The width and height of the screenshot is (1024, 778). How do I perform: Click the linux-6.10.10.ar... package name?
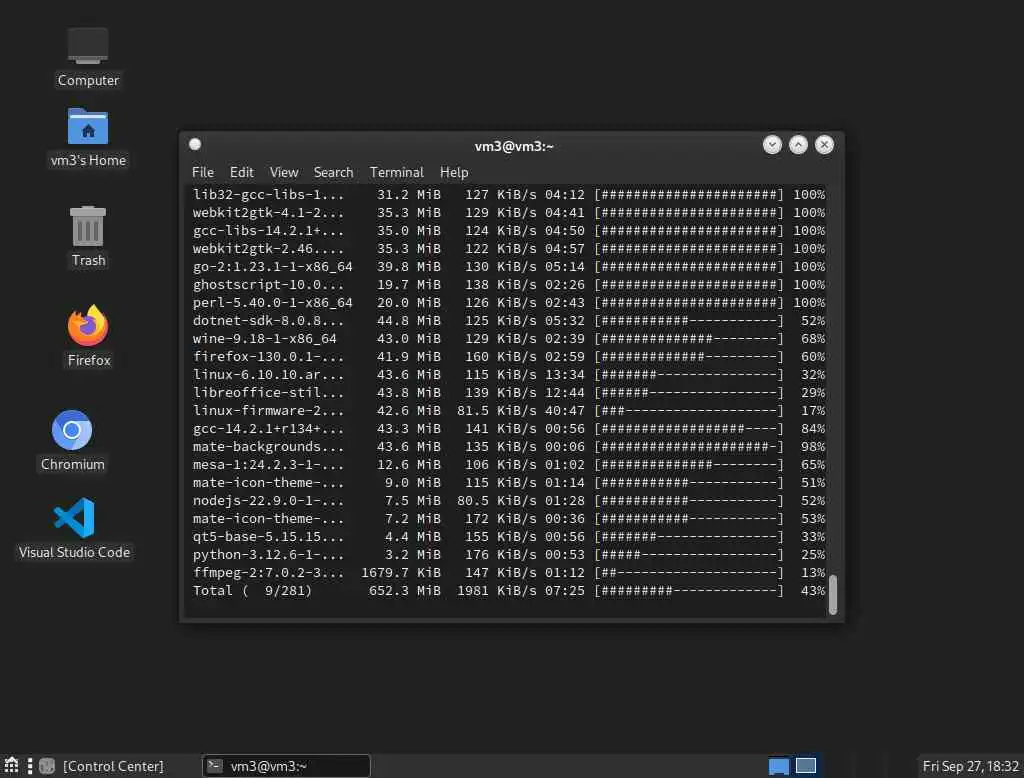[x=268, y=375]
